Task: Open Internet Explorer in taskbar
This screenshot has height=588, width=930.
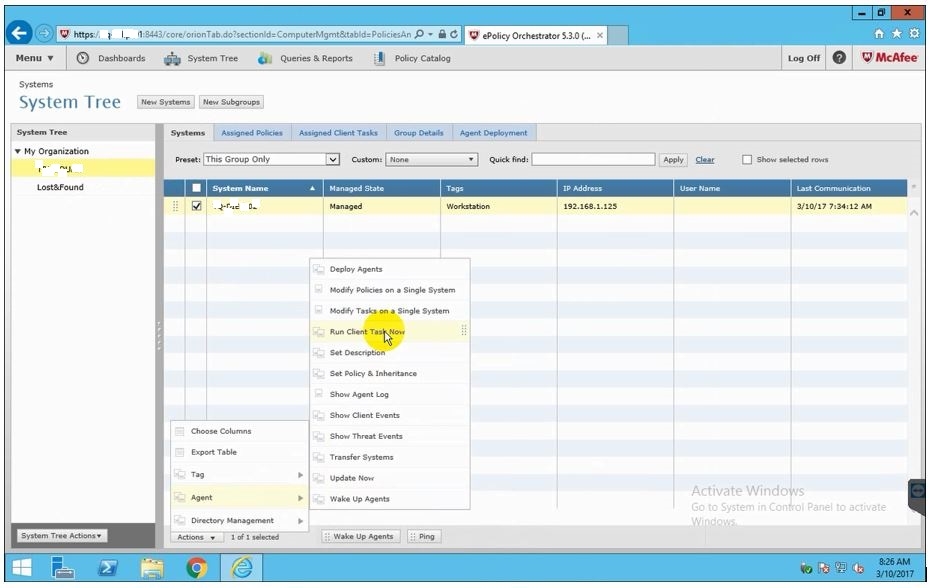Action: pos(242,568)
